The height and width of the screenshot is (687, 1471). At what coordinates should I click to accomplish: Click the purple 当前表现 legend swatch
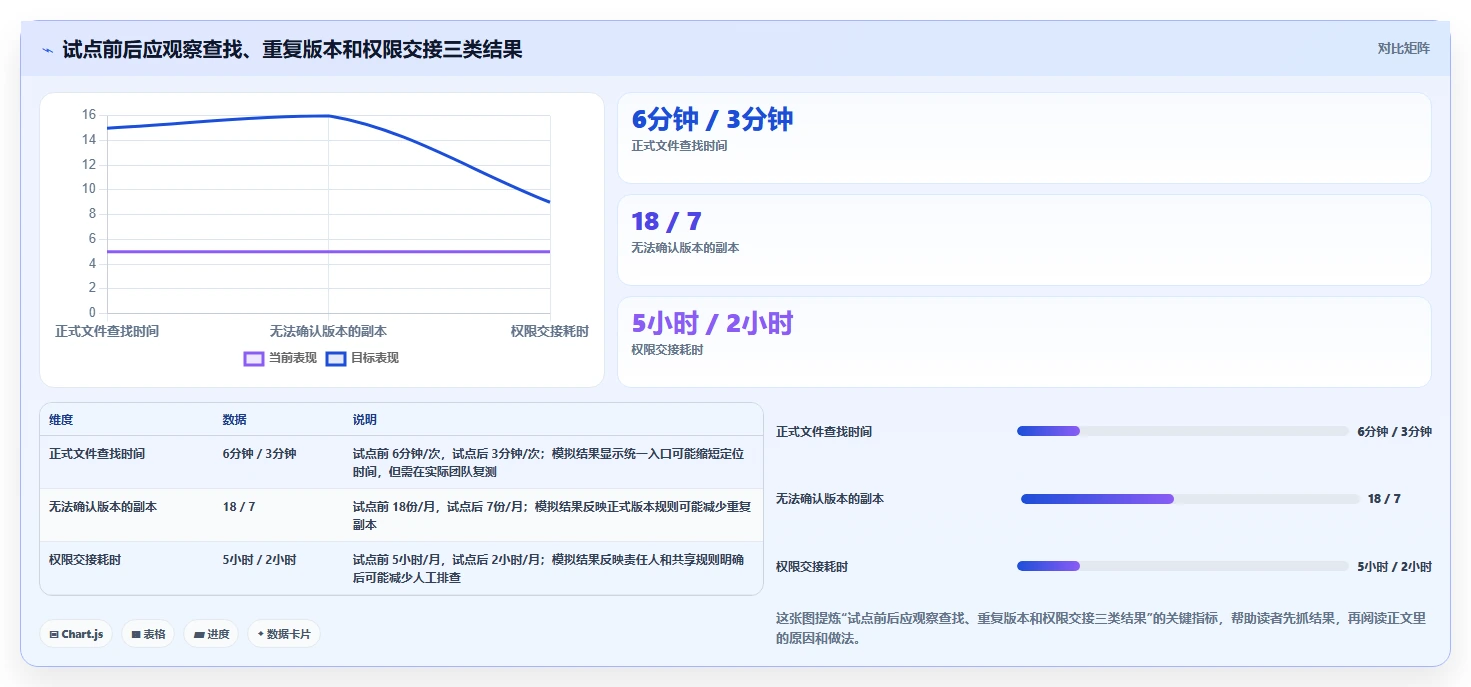[254, 358]
